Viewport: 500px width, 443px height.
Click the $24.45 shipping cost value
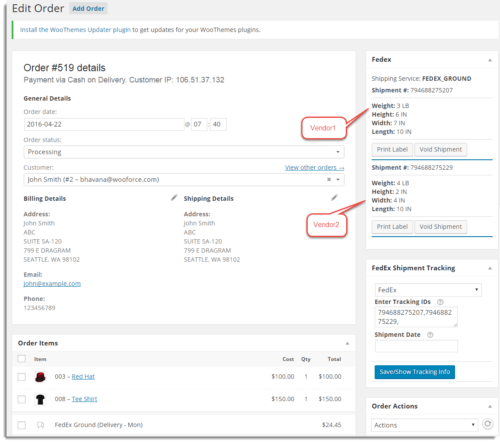tap(331, 425)
